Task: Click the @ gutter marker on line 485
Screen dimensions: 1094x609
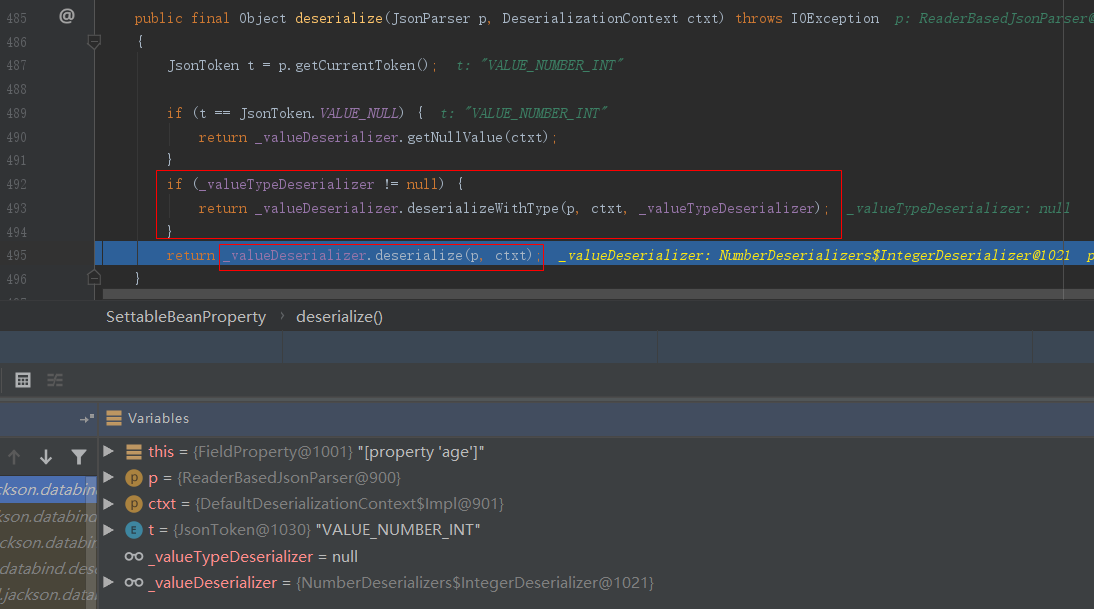Action: pos(67,16)
